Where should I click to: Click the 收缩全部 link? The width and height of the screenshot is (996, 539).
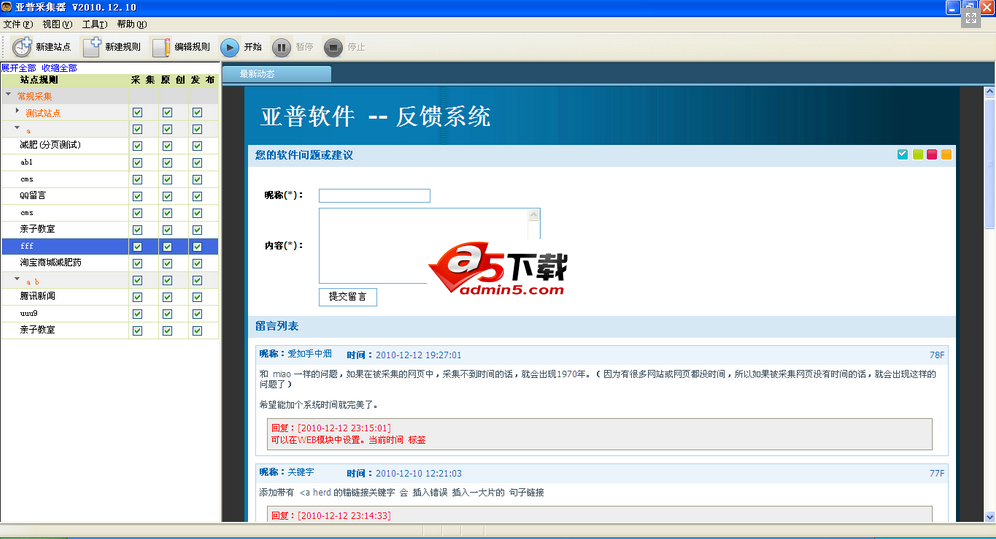(x=59, y=68)
